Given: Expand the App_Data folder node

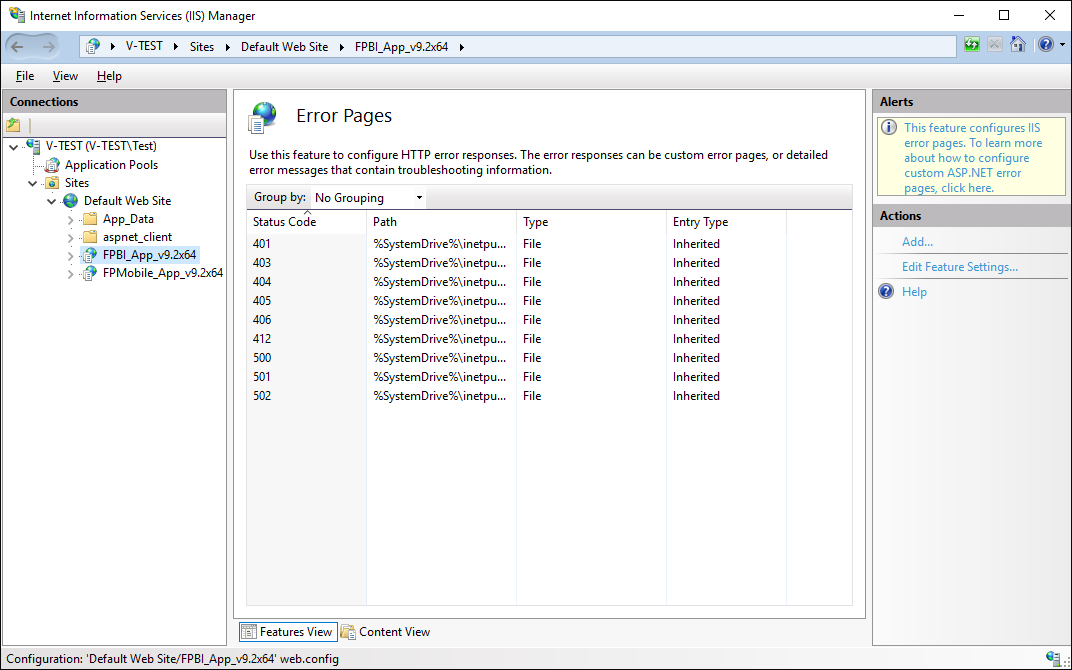Looking at the screenshot, I should point(71,219).
